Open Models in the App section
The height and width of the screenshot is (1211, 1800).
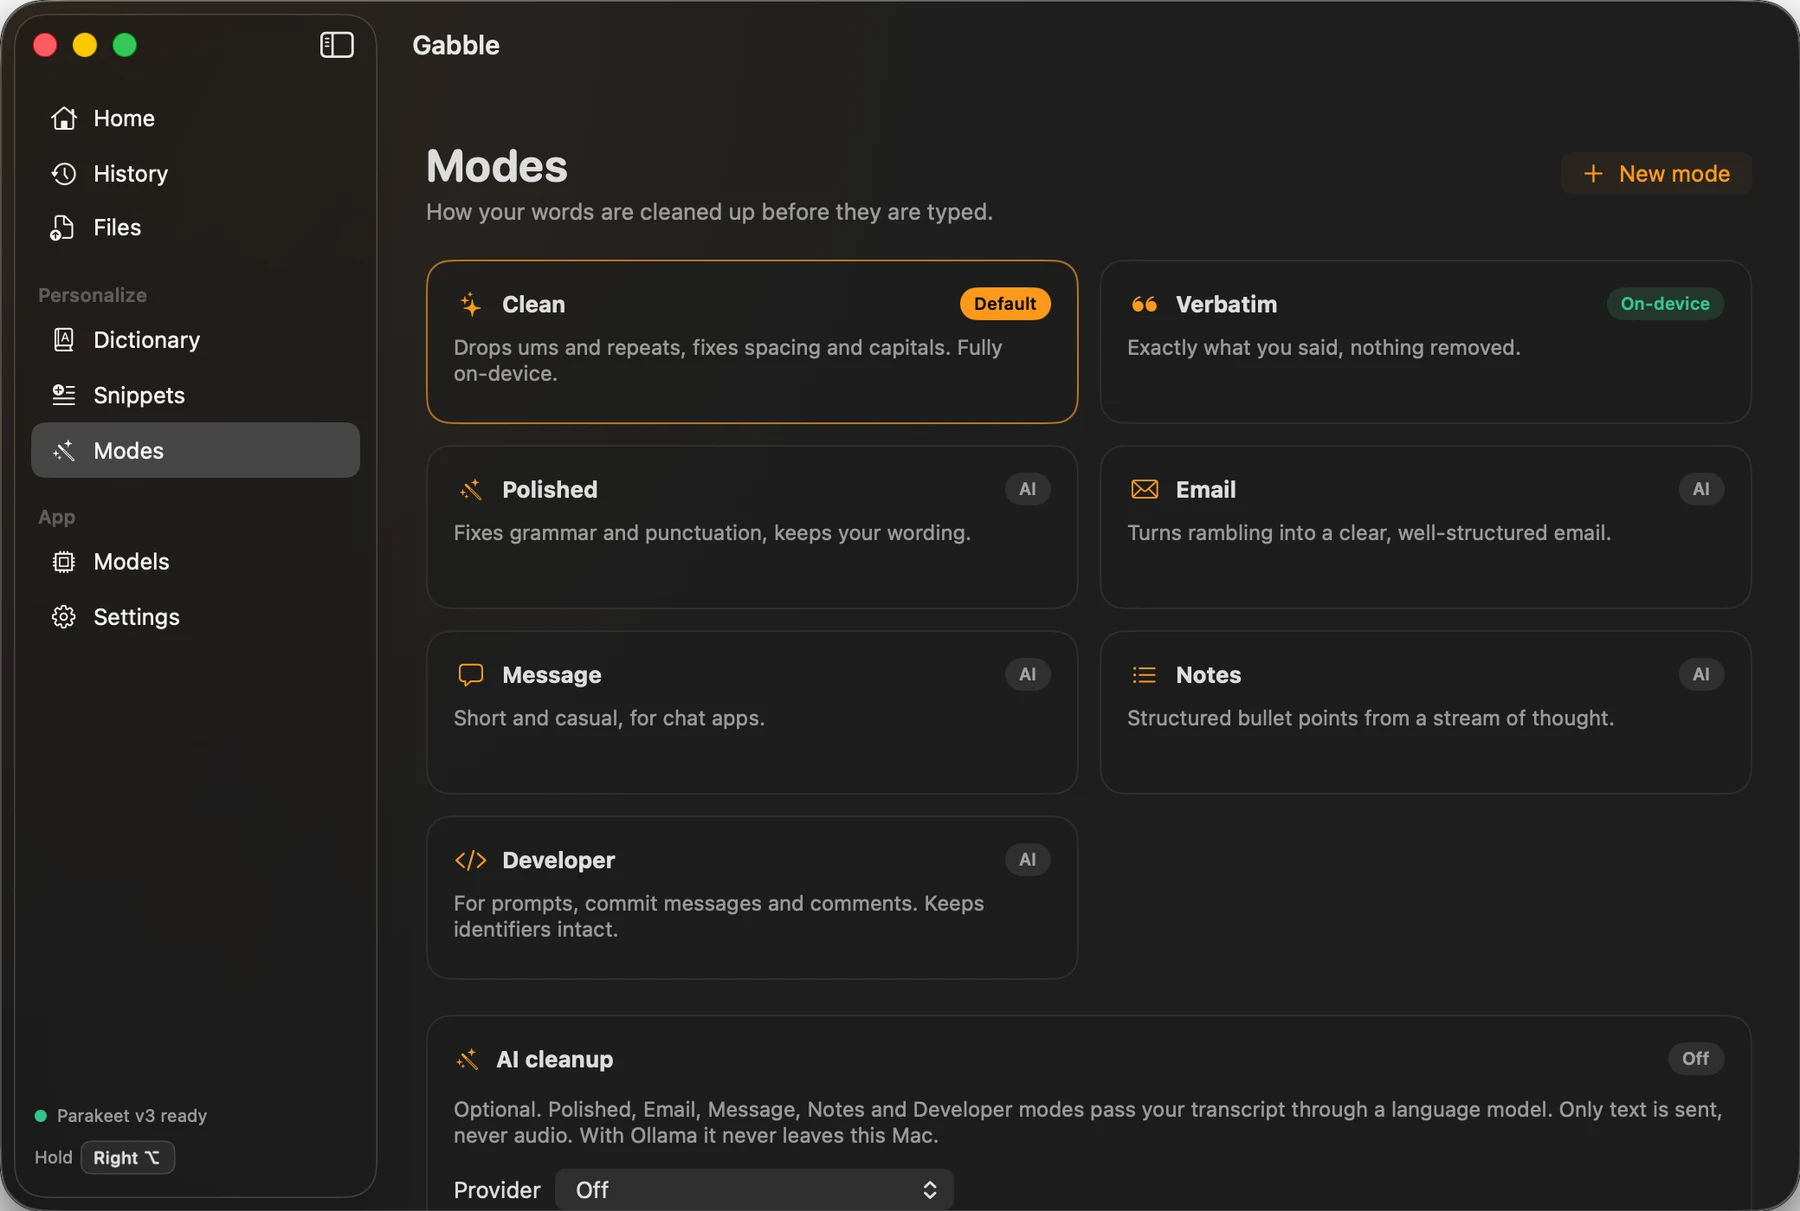coord(195,562)
